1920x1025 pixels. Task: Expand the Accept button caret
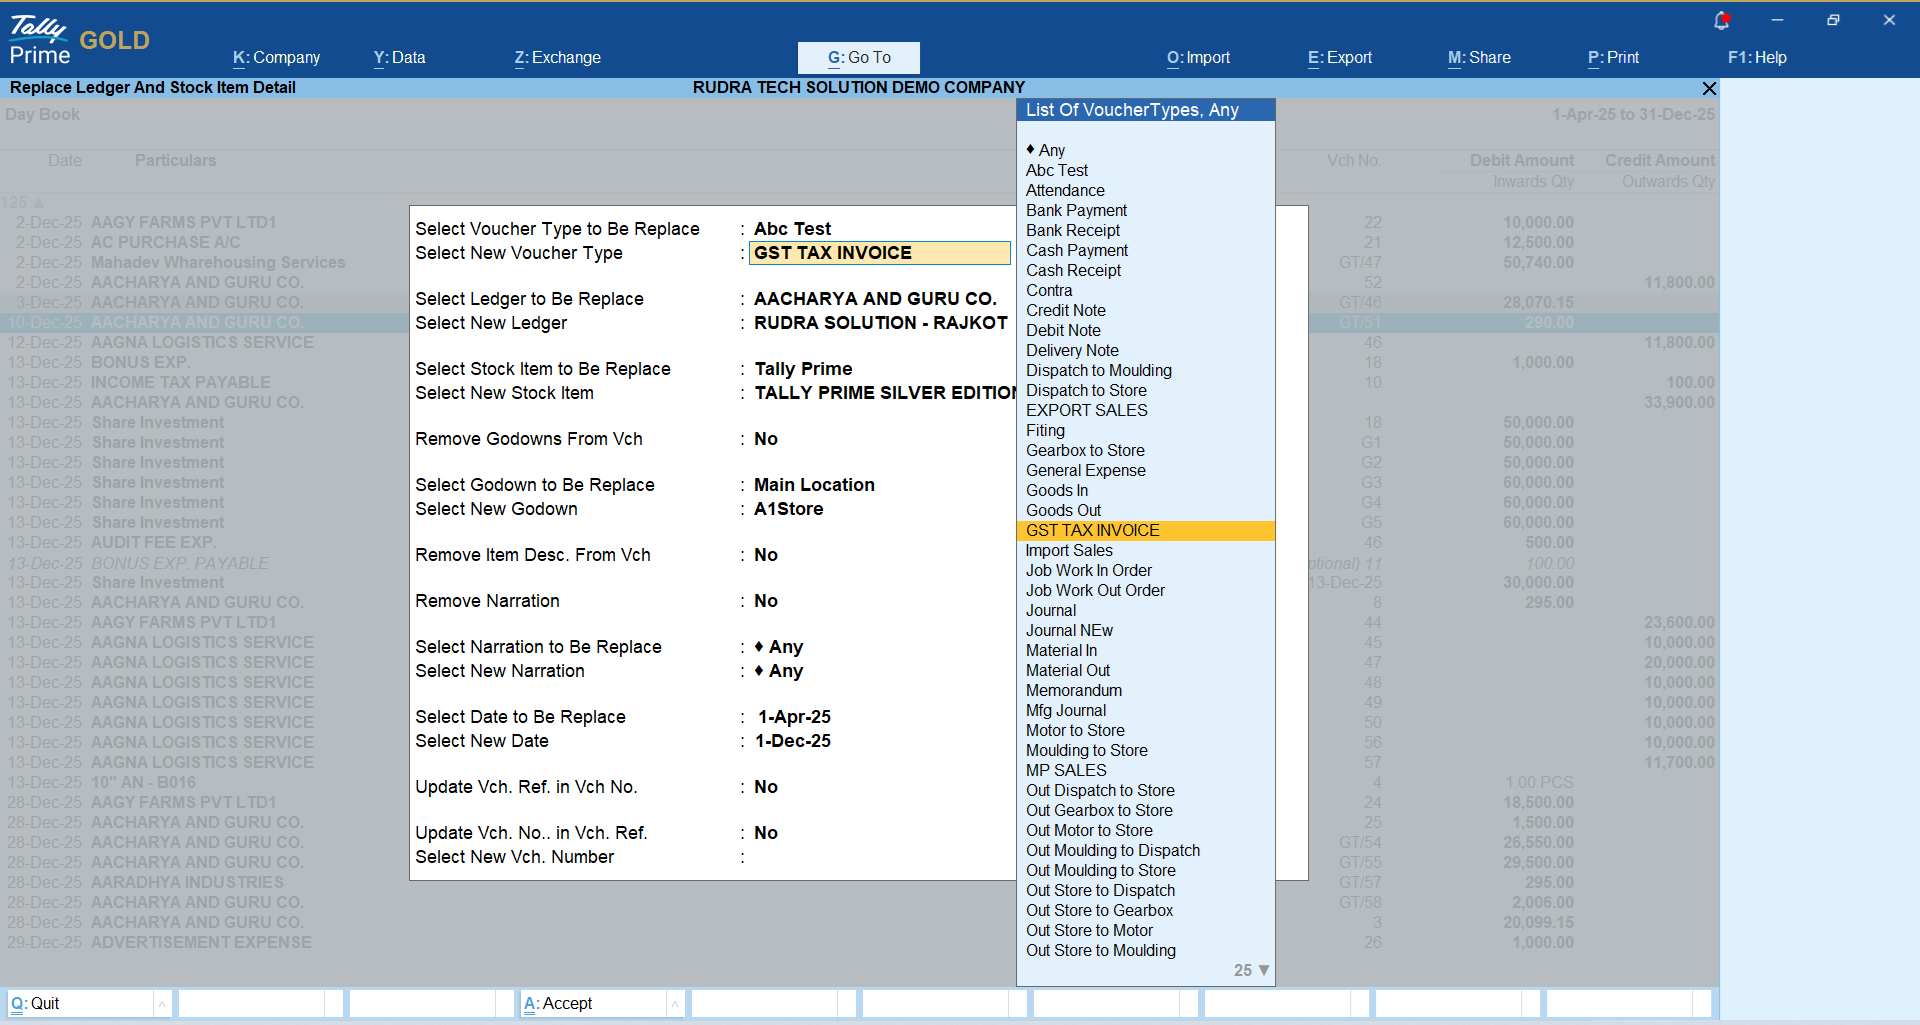675,1003
